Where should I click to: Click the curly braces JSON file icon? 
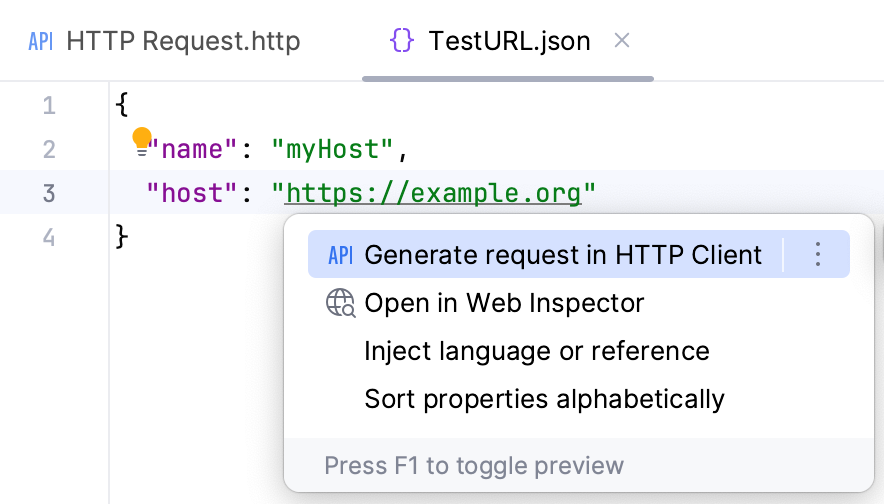pos(402,41)
